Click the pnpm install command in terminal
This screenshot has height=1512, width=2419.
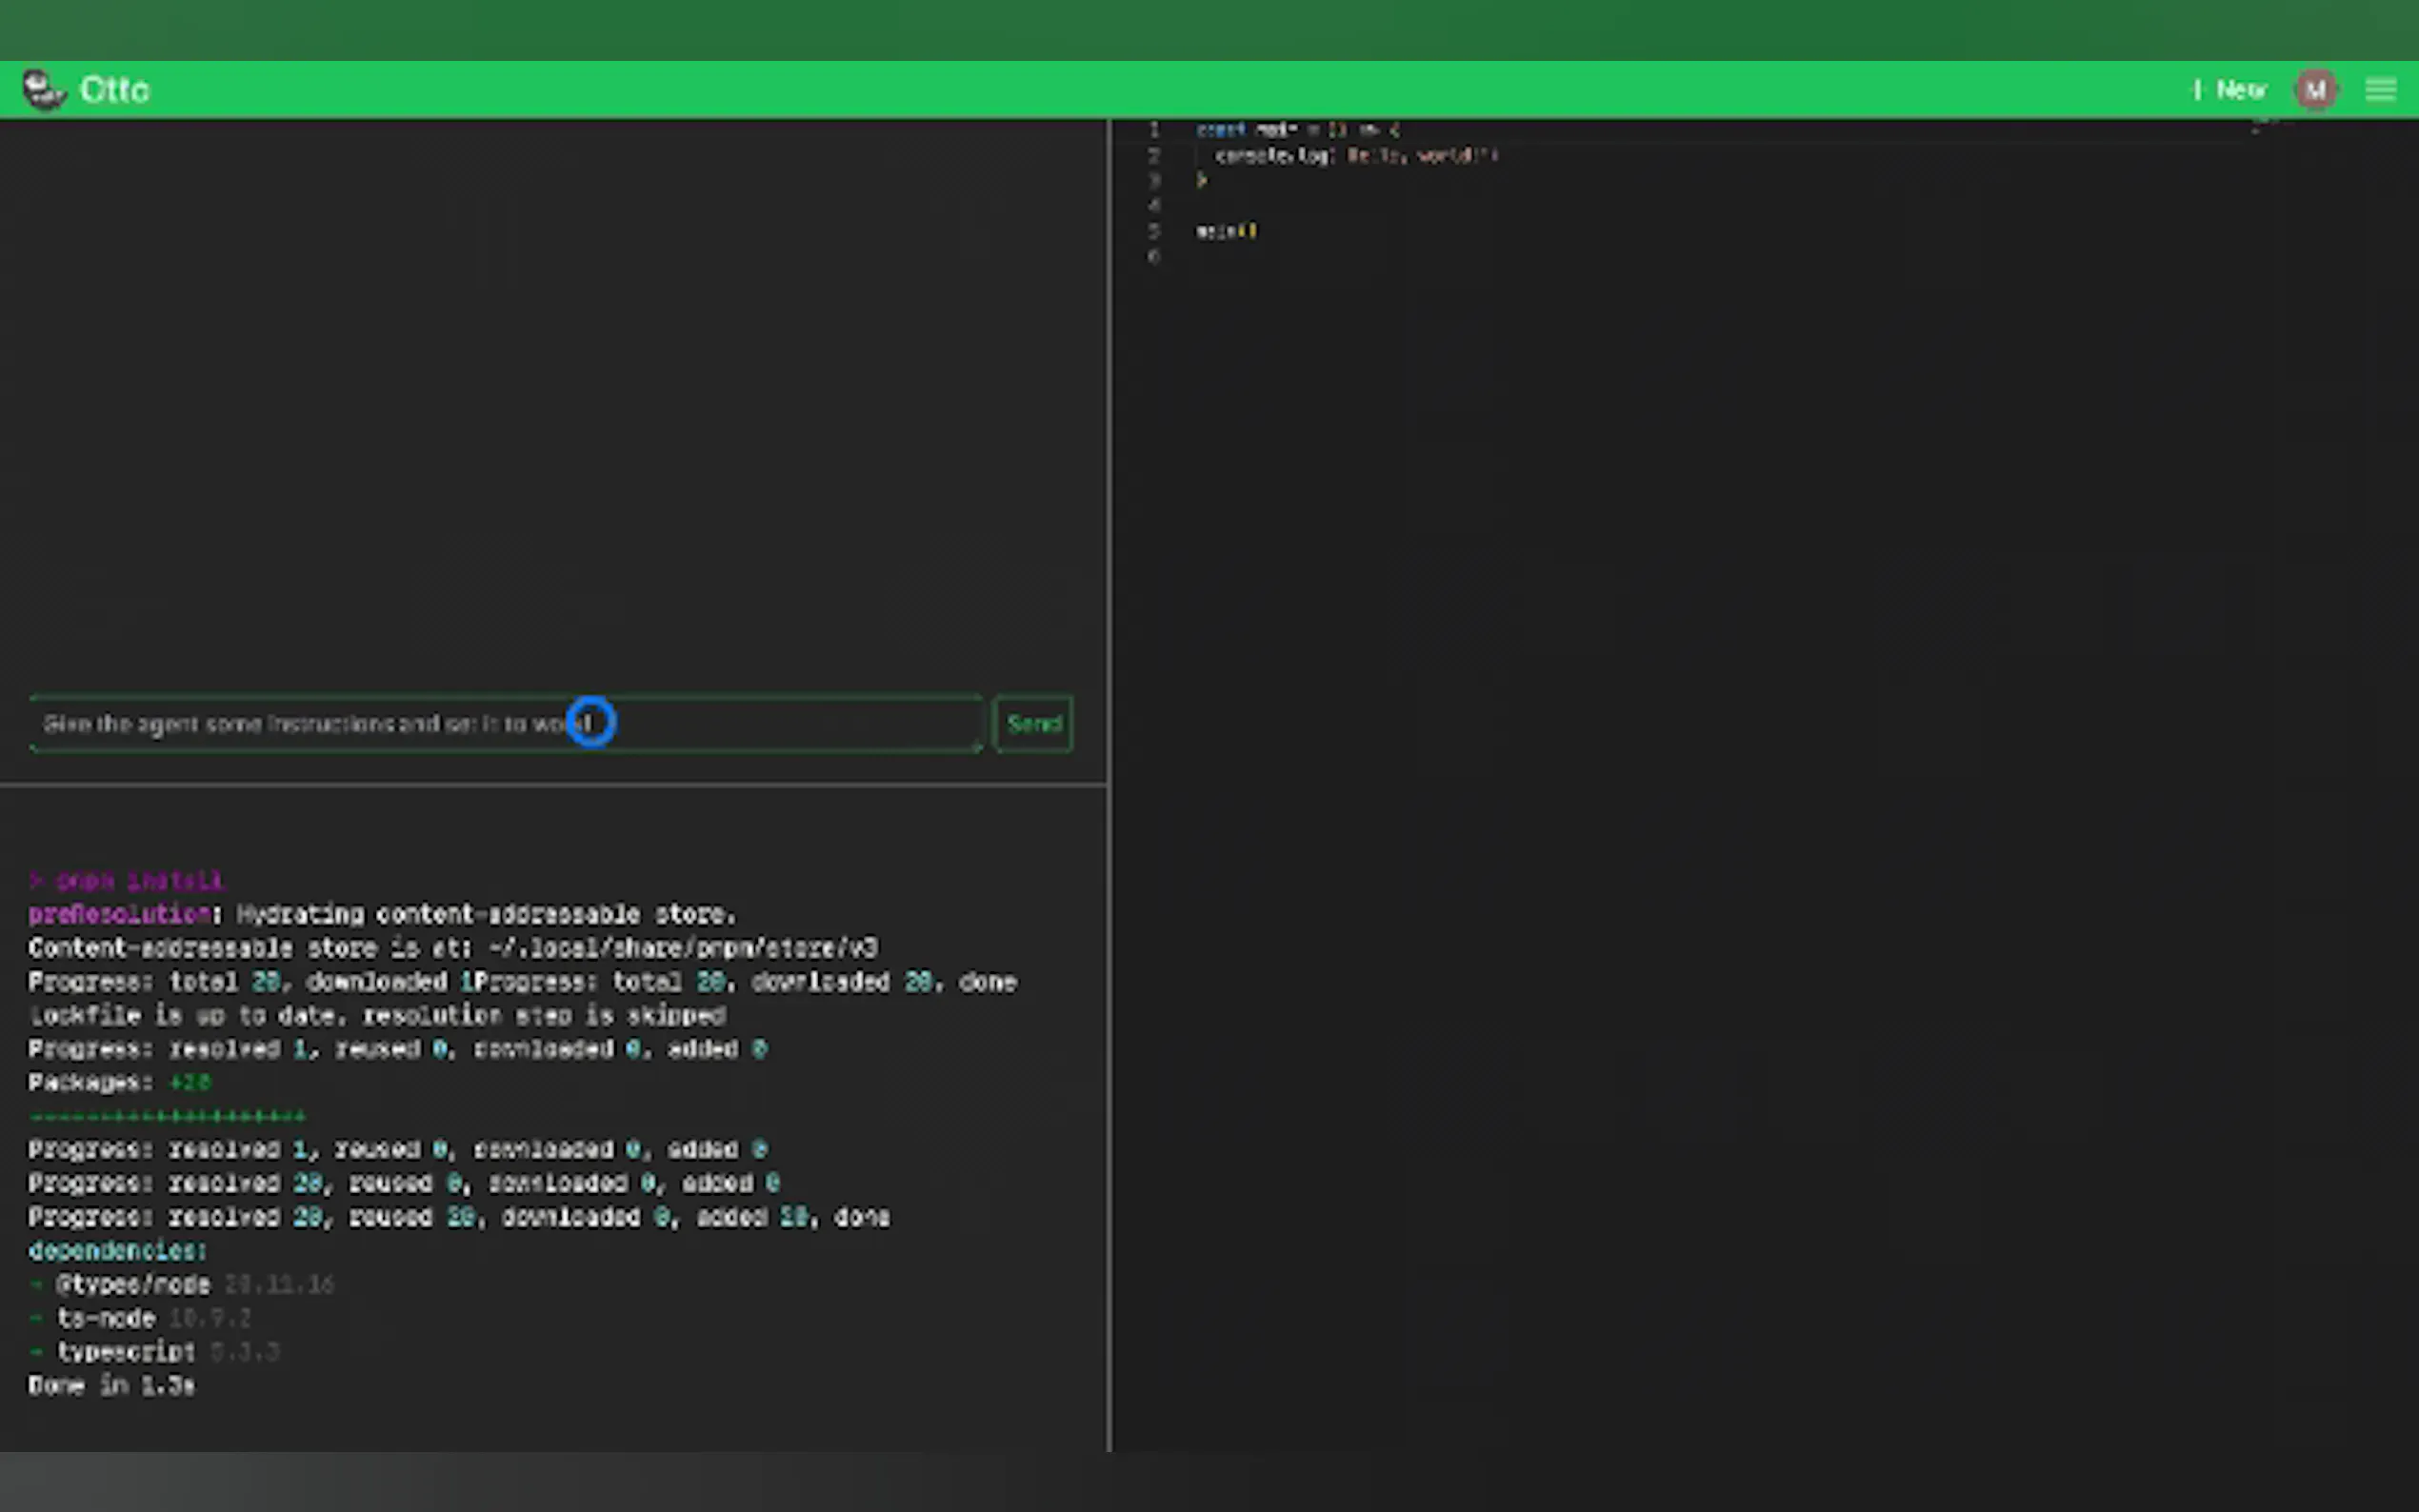click(138, 881)
